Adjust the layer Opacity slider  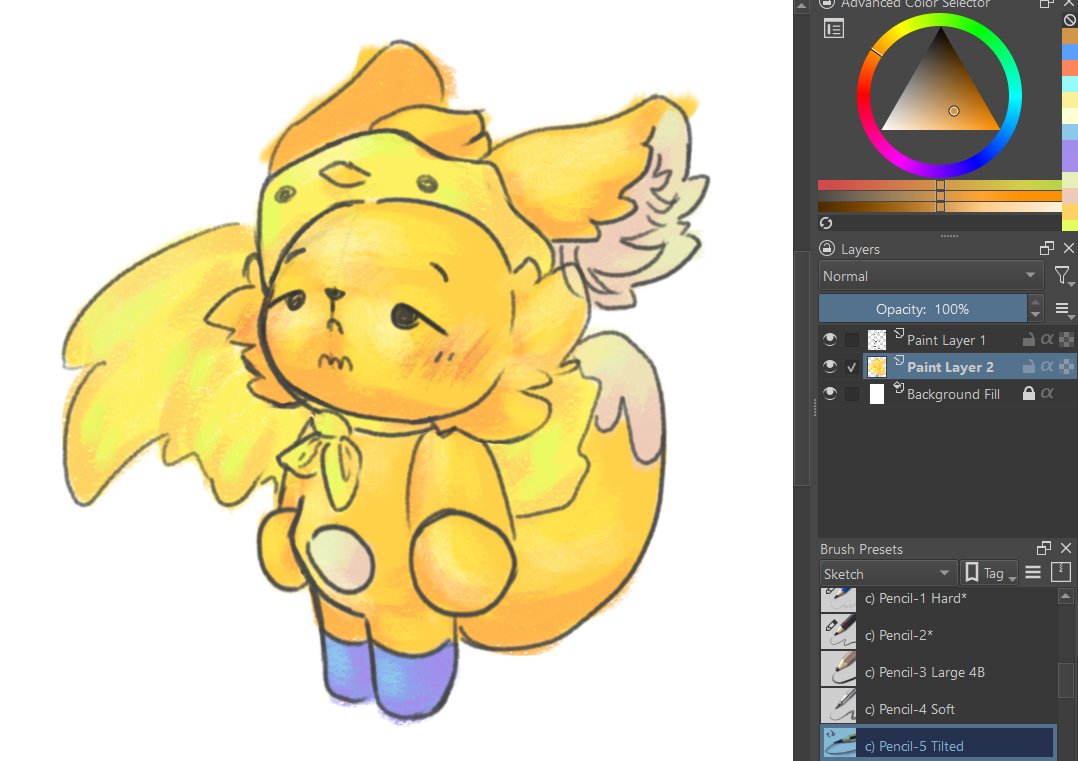(923, 309)
